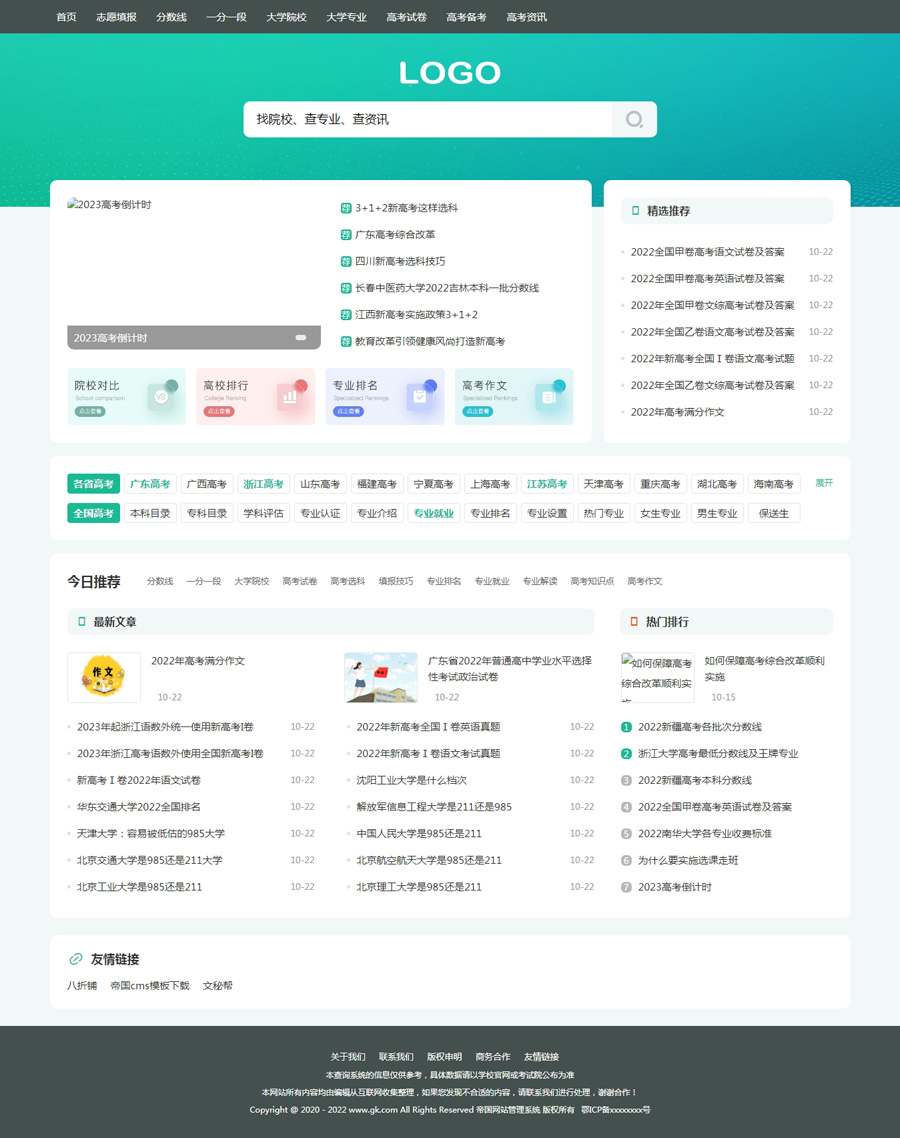Focus the 找院校、查专业、查资讯 search box
The width and height of the screenshot is (900, 1138).
tap(428, 119)
